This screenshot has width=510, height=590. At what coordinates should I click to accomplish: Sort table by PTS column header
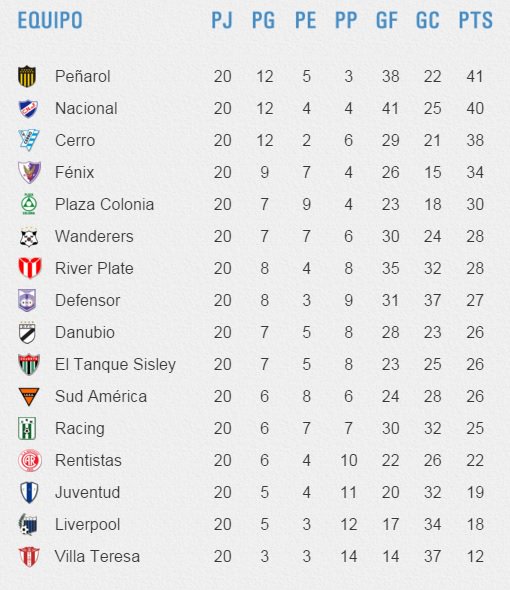475,20
